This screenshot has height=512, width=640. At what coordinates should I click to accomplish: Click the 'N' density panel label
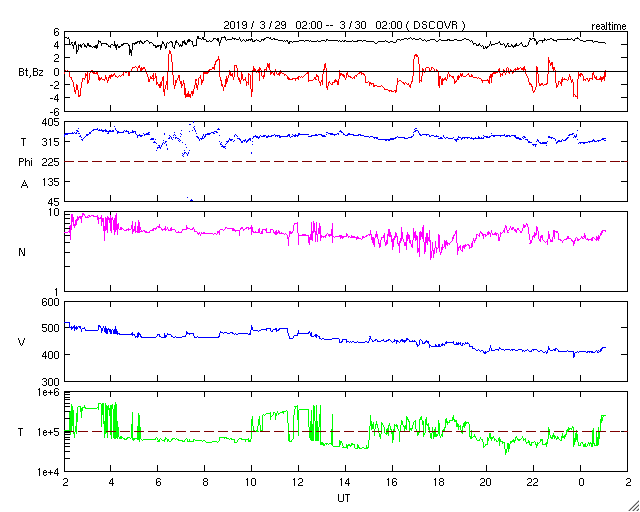point(22,252)
